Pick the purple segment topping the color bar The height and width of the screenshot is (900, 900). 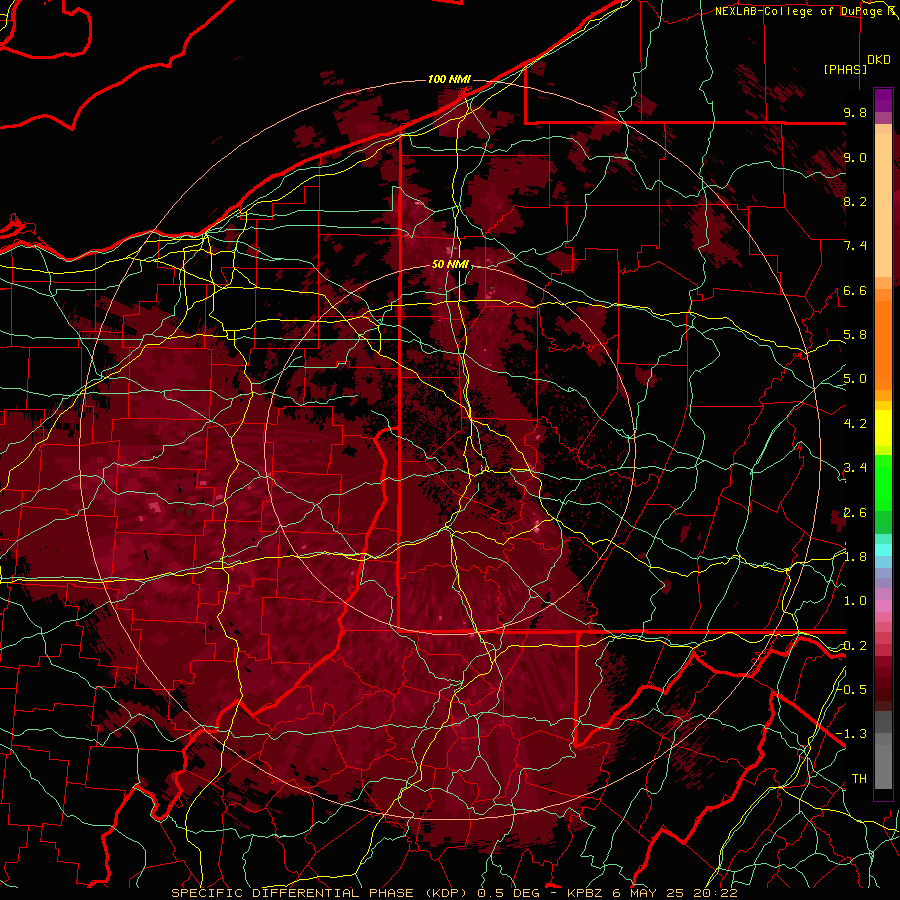point(883,100)
